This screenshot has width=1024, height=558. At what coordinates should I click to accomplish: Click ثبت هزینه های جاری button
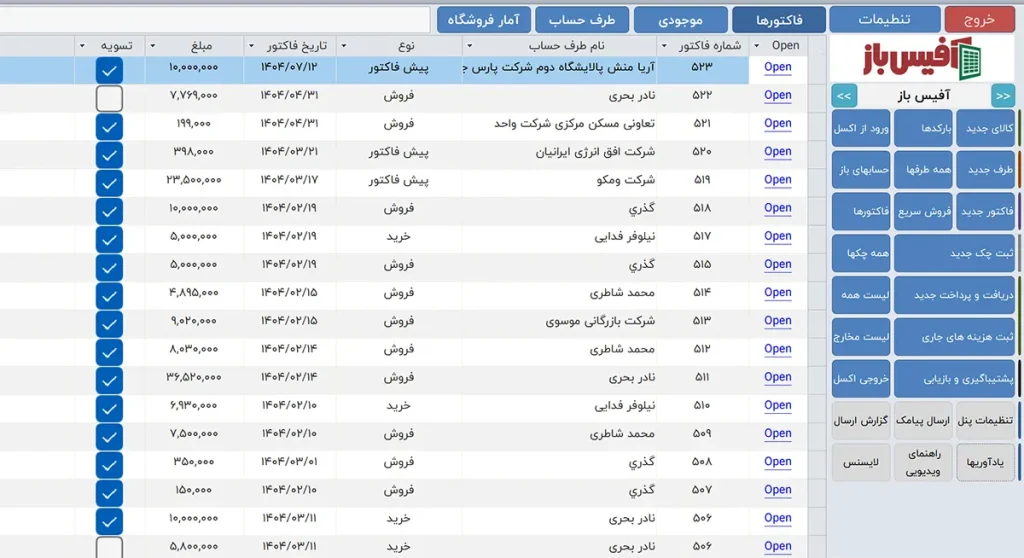955,337
